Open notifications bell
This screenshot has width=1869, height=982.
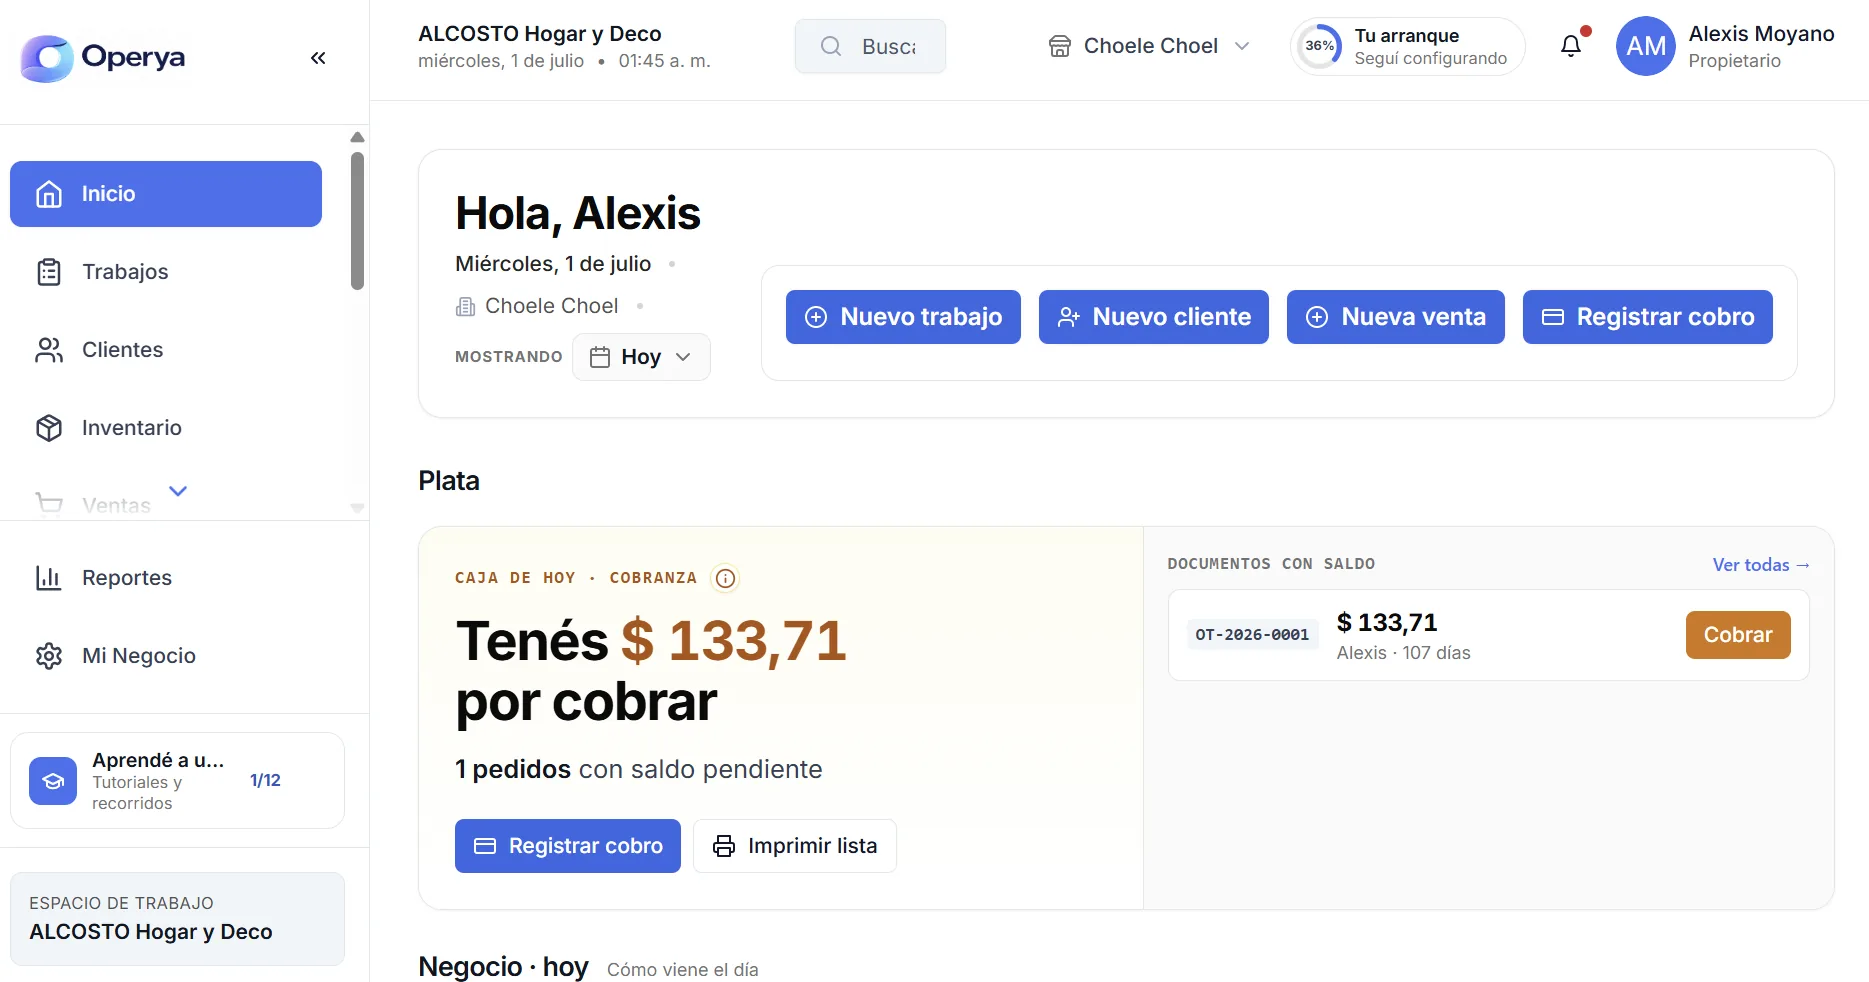click(x=1571, y=46)
